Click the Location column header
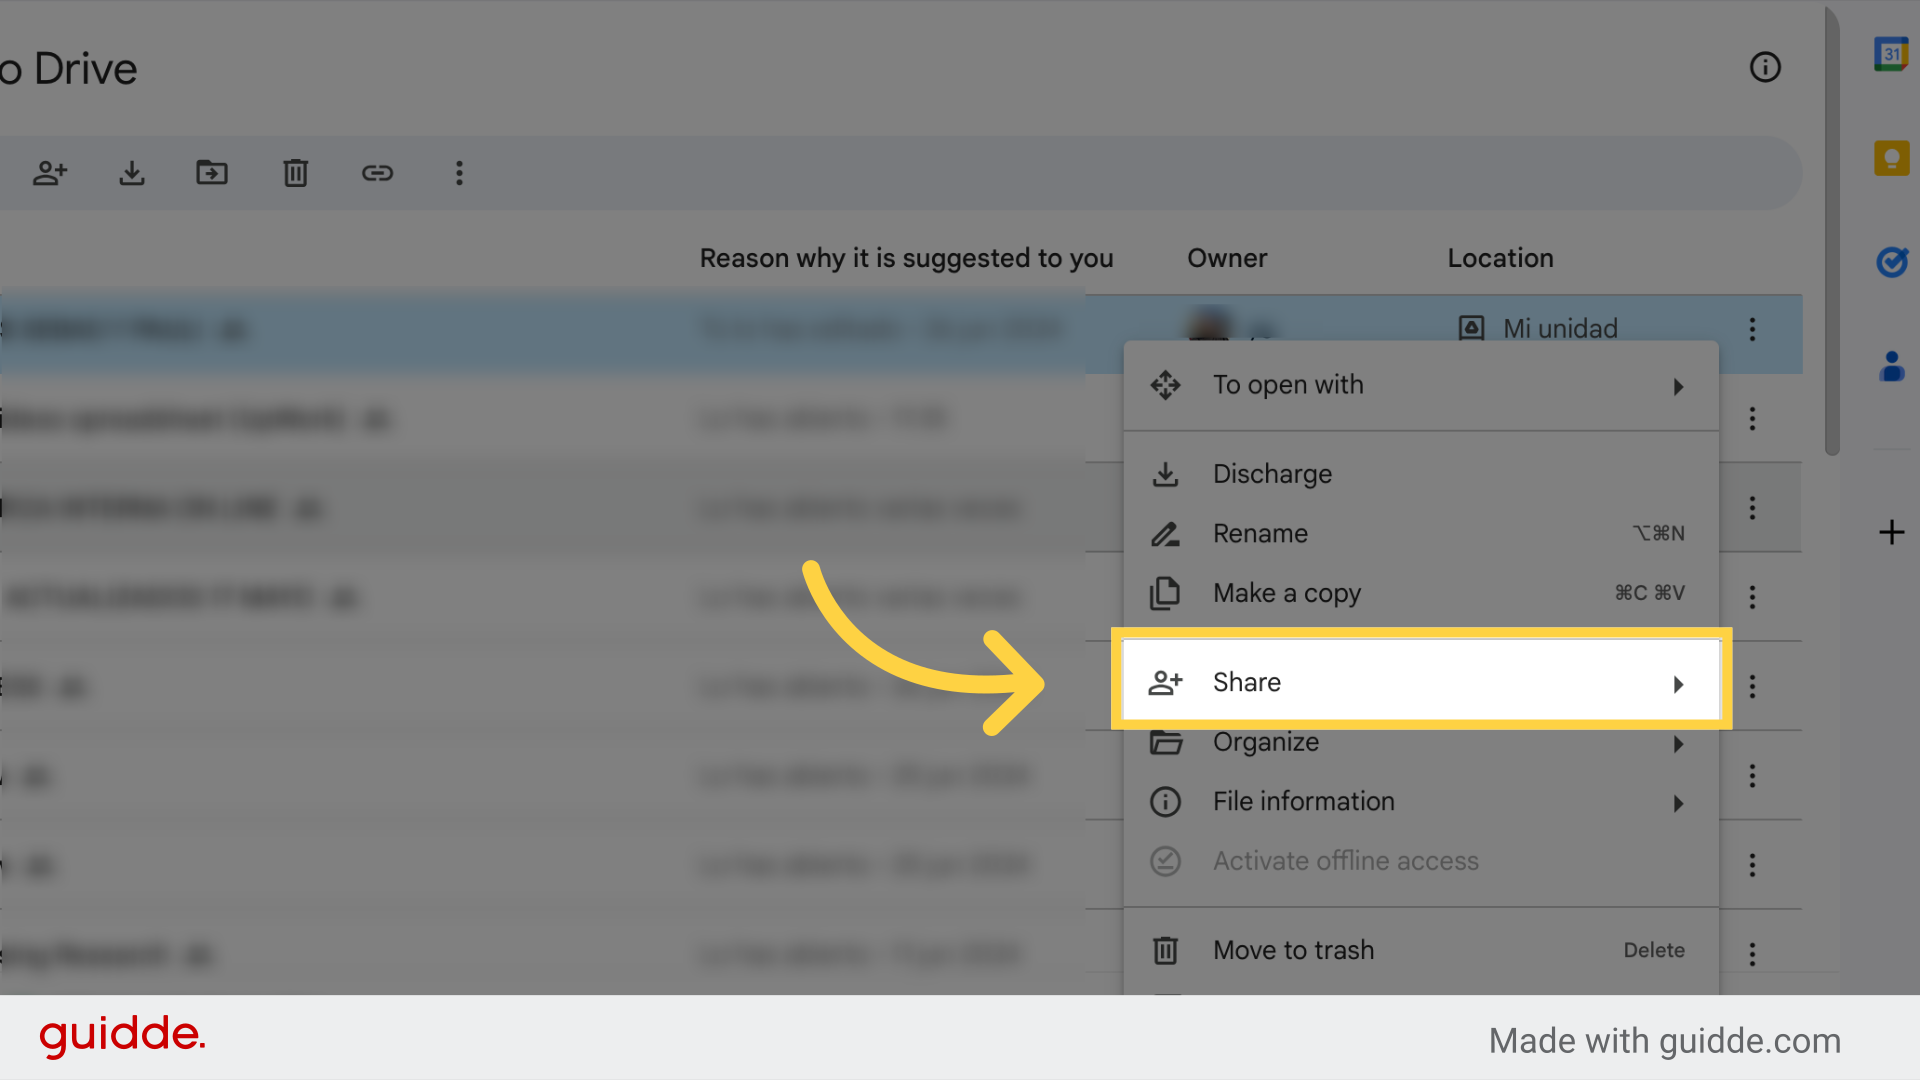Image resolution: width=1920 pixels, height=1080 pixels. (1500, 258)
